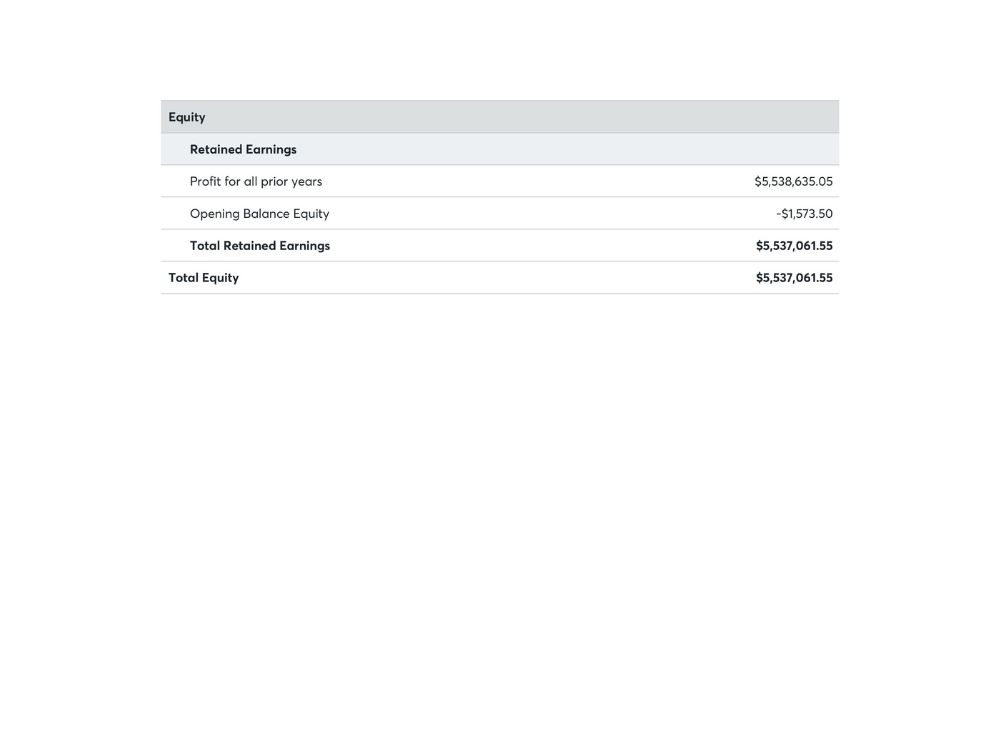Click the word Earnings in the light subsection heading
The height and width of the screenshot is (750, 1000).
coord(271,150)
